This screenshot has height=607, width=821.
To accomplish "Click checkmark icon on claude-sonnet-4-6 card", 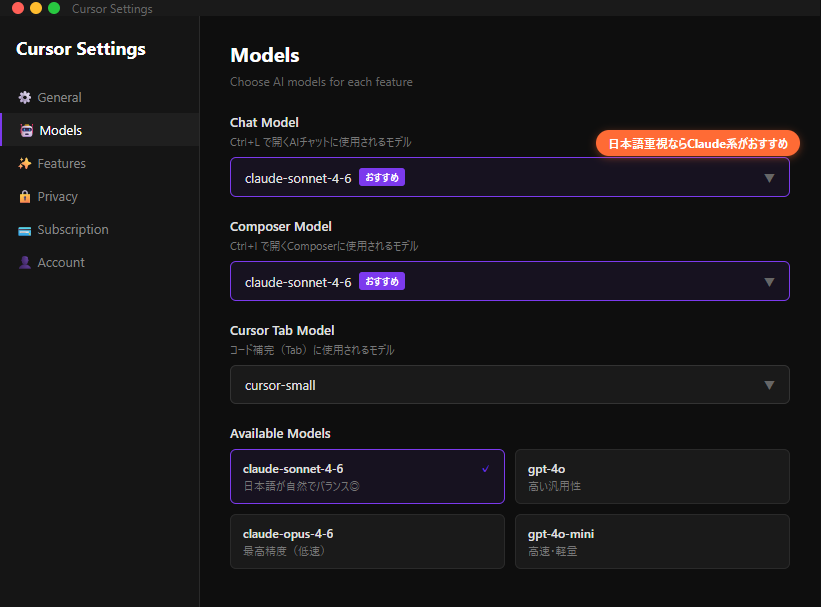I will tap(485, 468).
